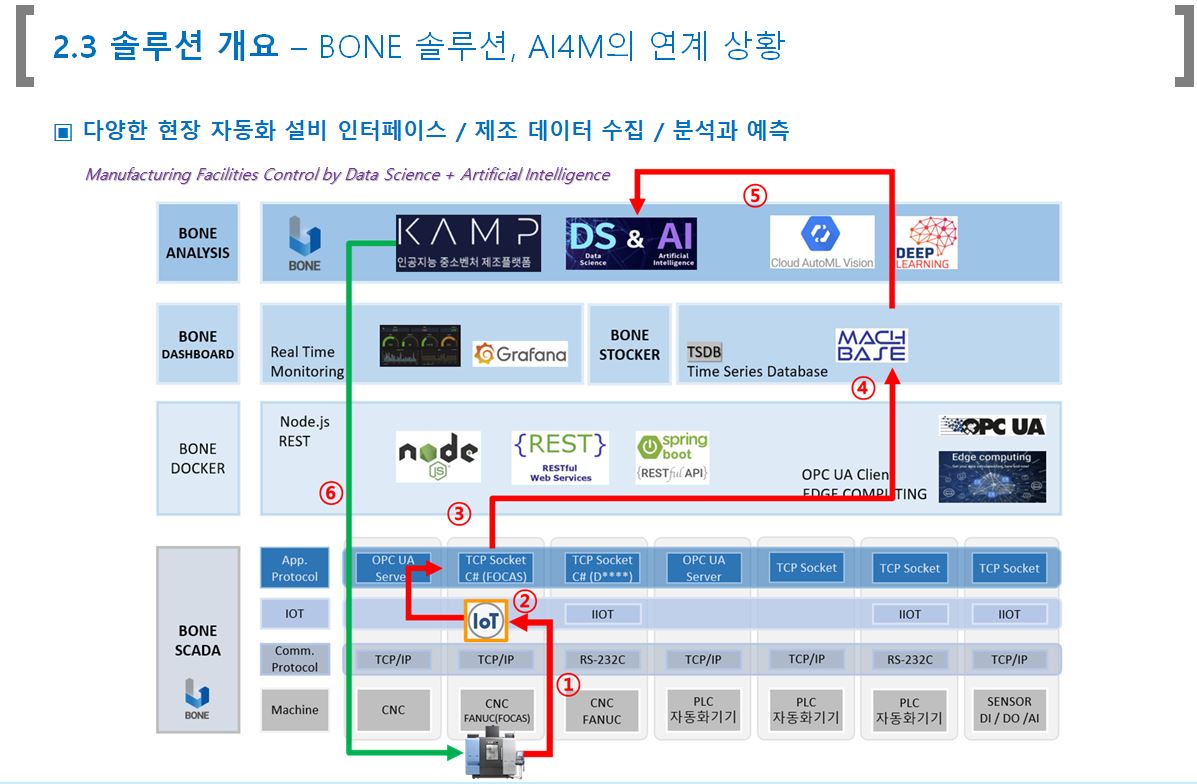The image size is (1197, 784).
Task: Click the BONE logo inside the SCADA box
Action: 197,699
